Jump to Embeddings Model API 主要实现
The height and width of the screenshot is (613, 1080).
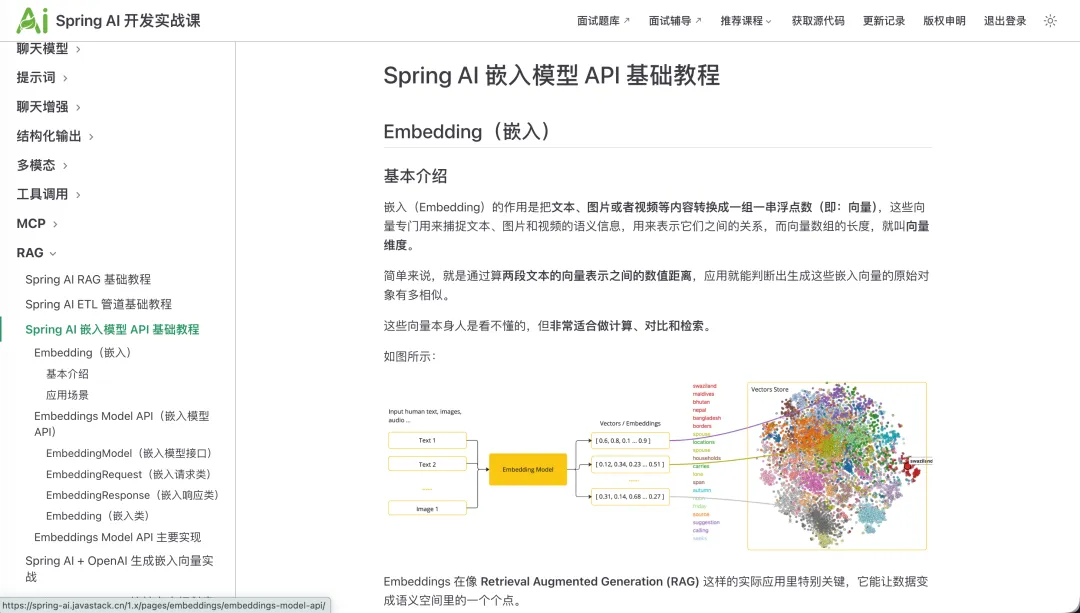118,537
